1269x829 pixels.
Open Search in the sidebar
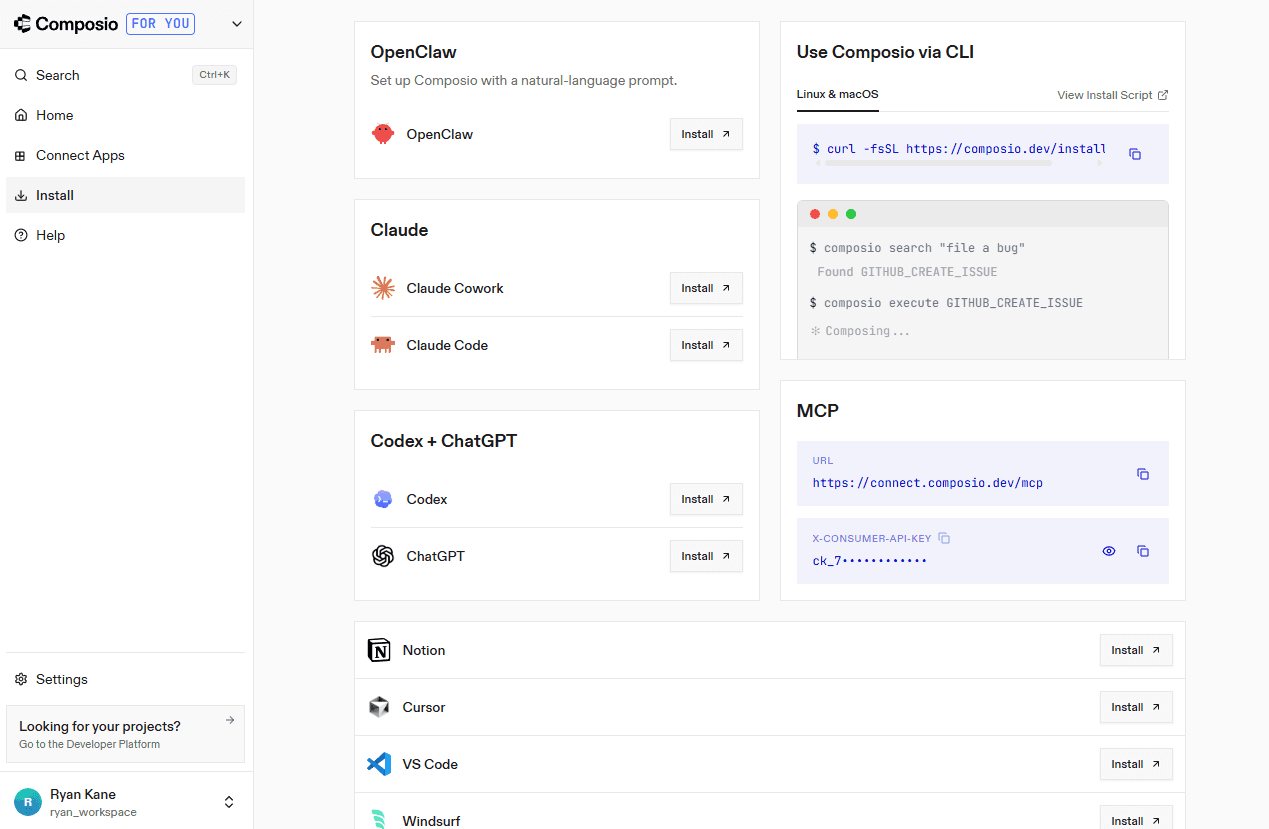pos(125,75)
